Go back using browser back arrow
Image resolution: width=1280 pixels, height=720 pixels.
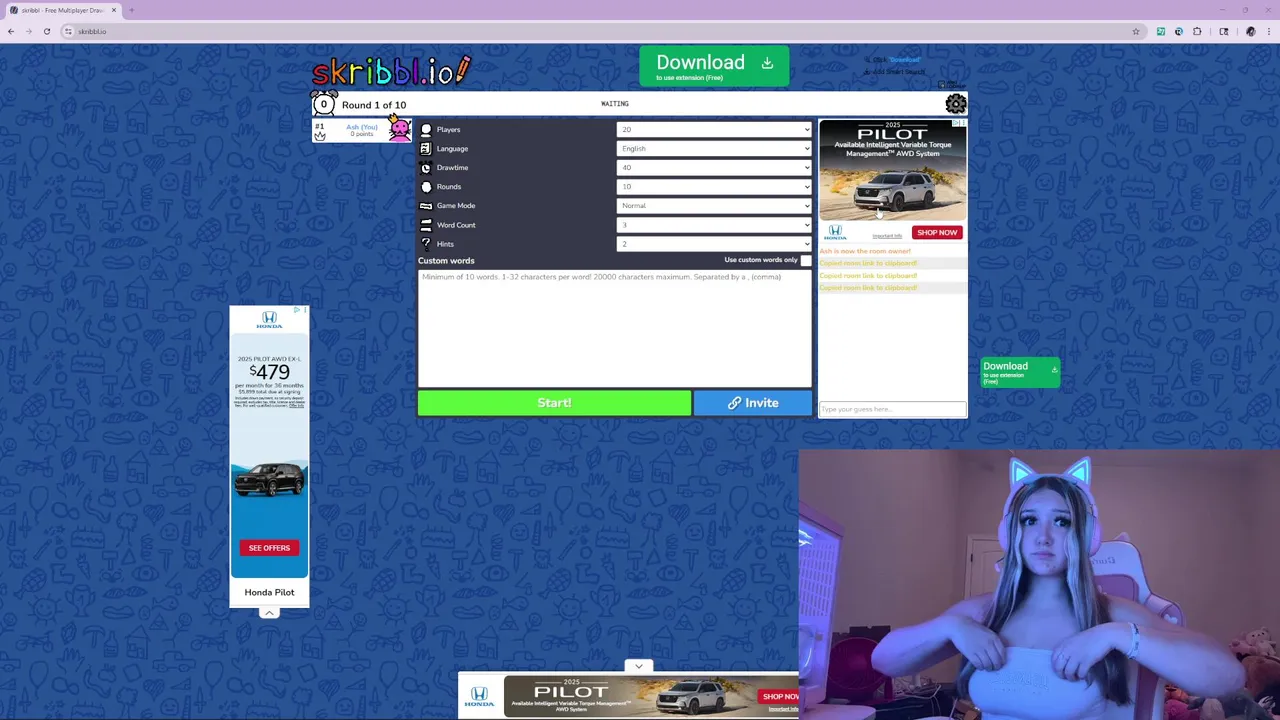point(11,31)
